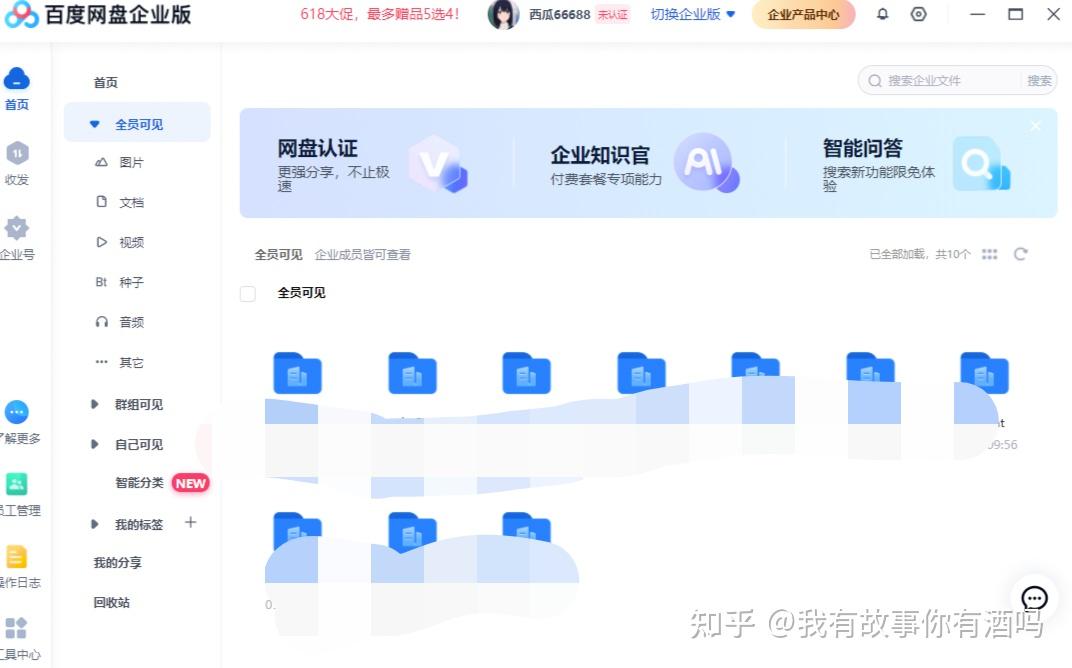Open 回收站 recycle bin
The image size is (1072, 668).
(x=111, y=602)
